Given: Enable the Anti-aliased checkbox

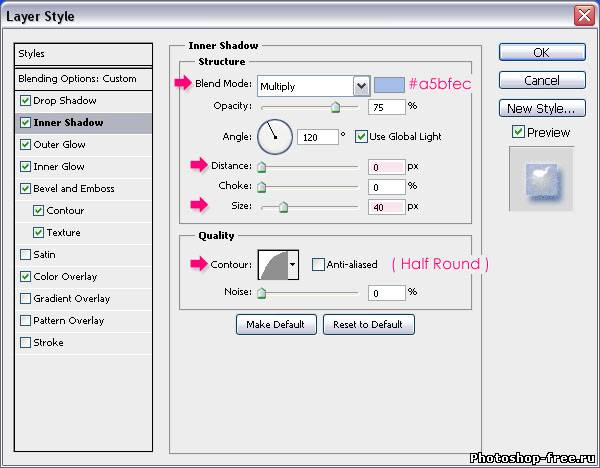Looking at the screenshot, I should click(x=318, y=265).
